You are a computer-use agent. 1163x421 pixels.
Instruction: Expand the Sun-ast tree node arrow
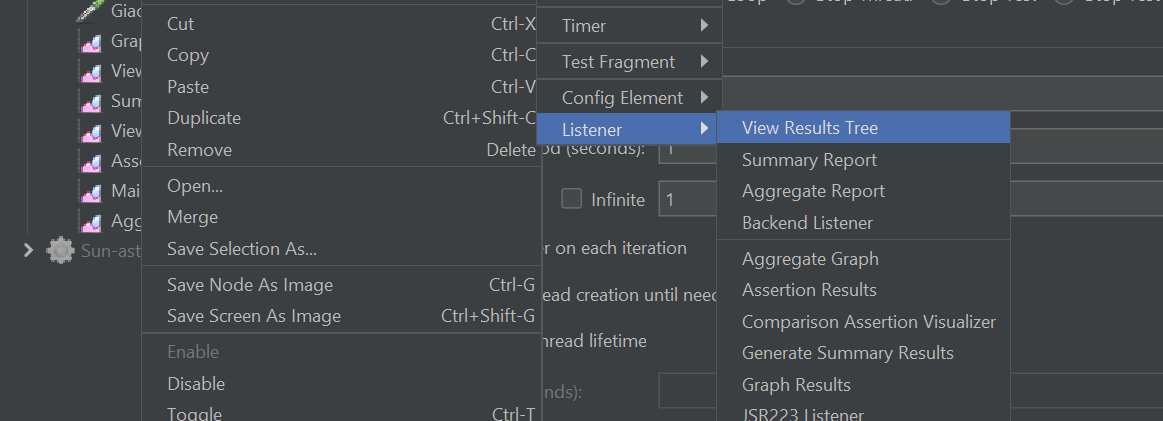(x=28, y=251)
